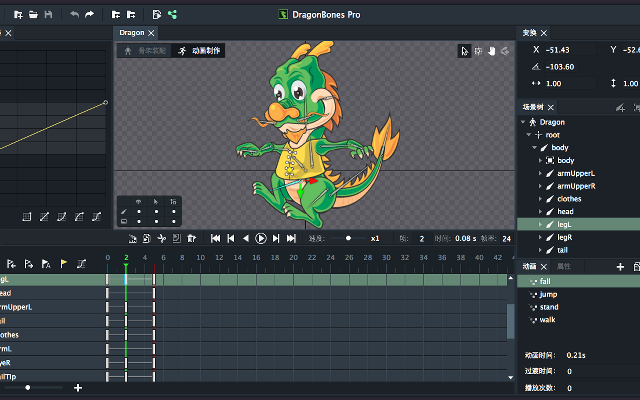Expand the armUpperL bone node

pos(540,173)
